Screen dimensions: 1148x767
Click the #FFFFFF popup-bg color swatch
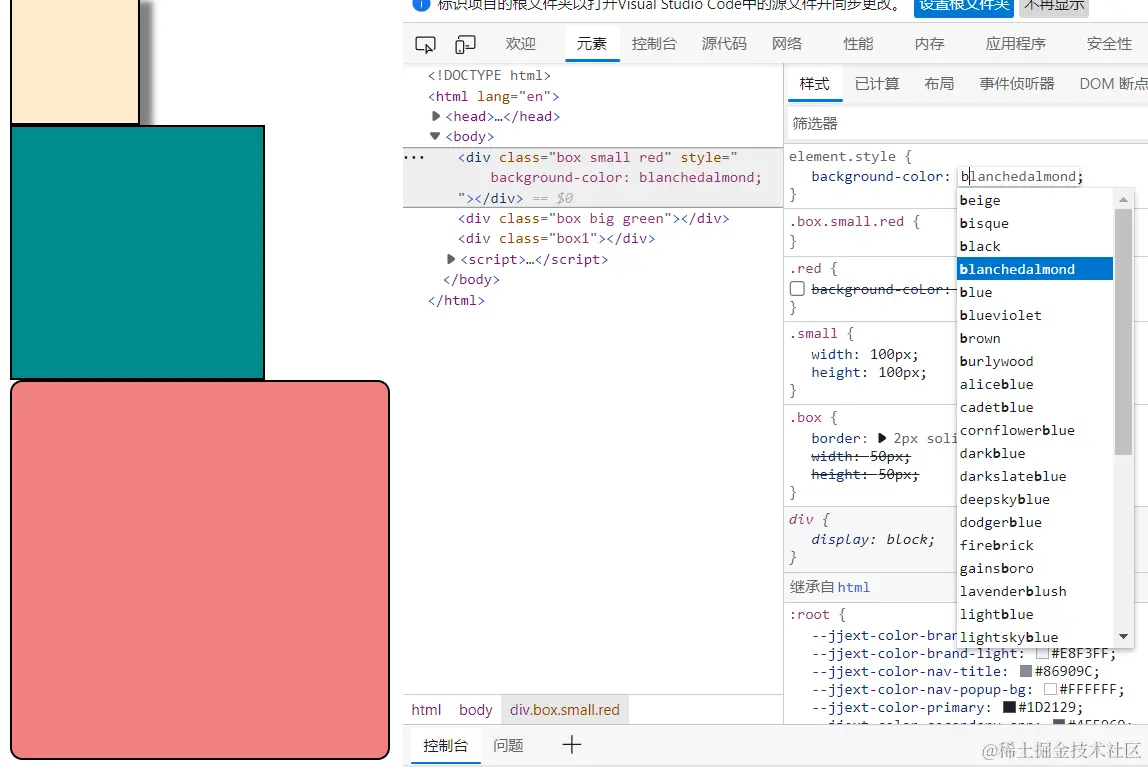point(1050,689)
